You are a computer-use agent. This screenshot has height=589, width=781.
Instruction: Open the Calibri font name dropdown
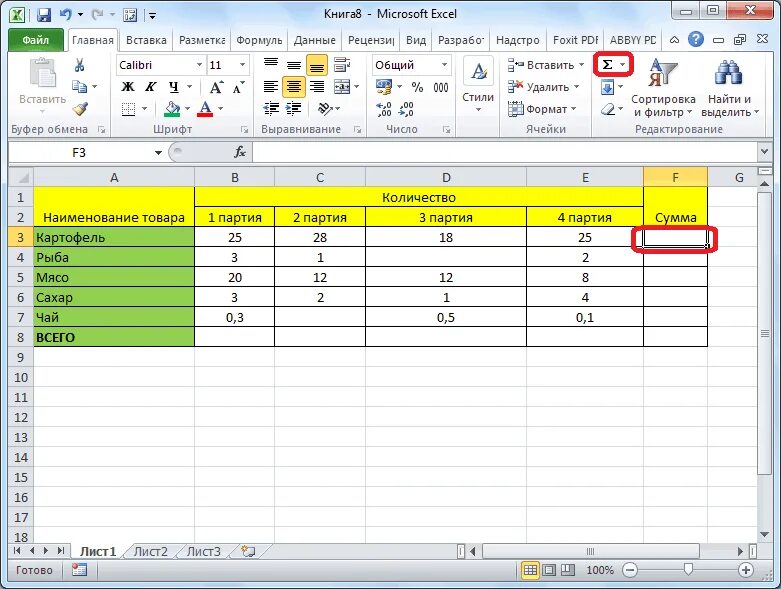(199, 65)
